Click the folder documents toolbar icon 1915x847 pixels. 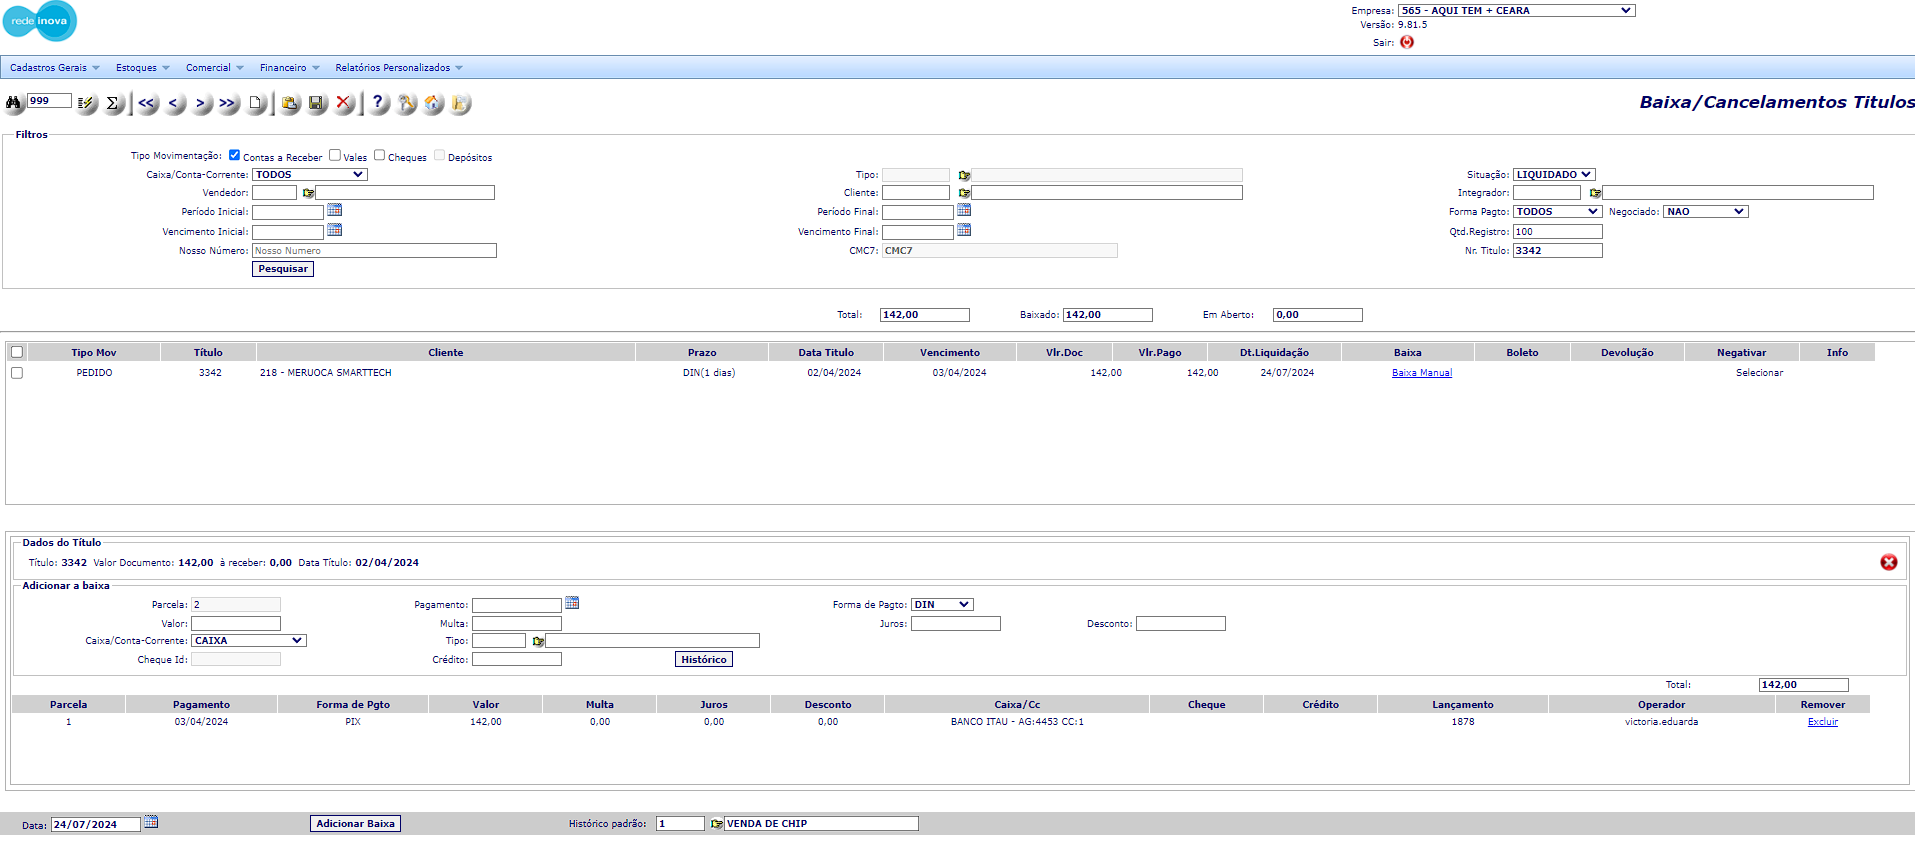460,103
